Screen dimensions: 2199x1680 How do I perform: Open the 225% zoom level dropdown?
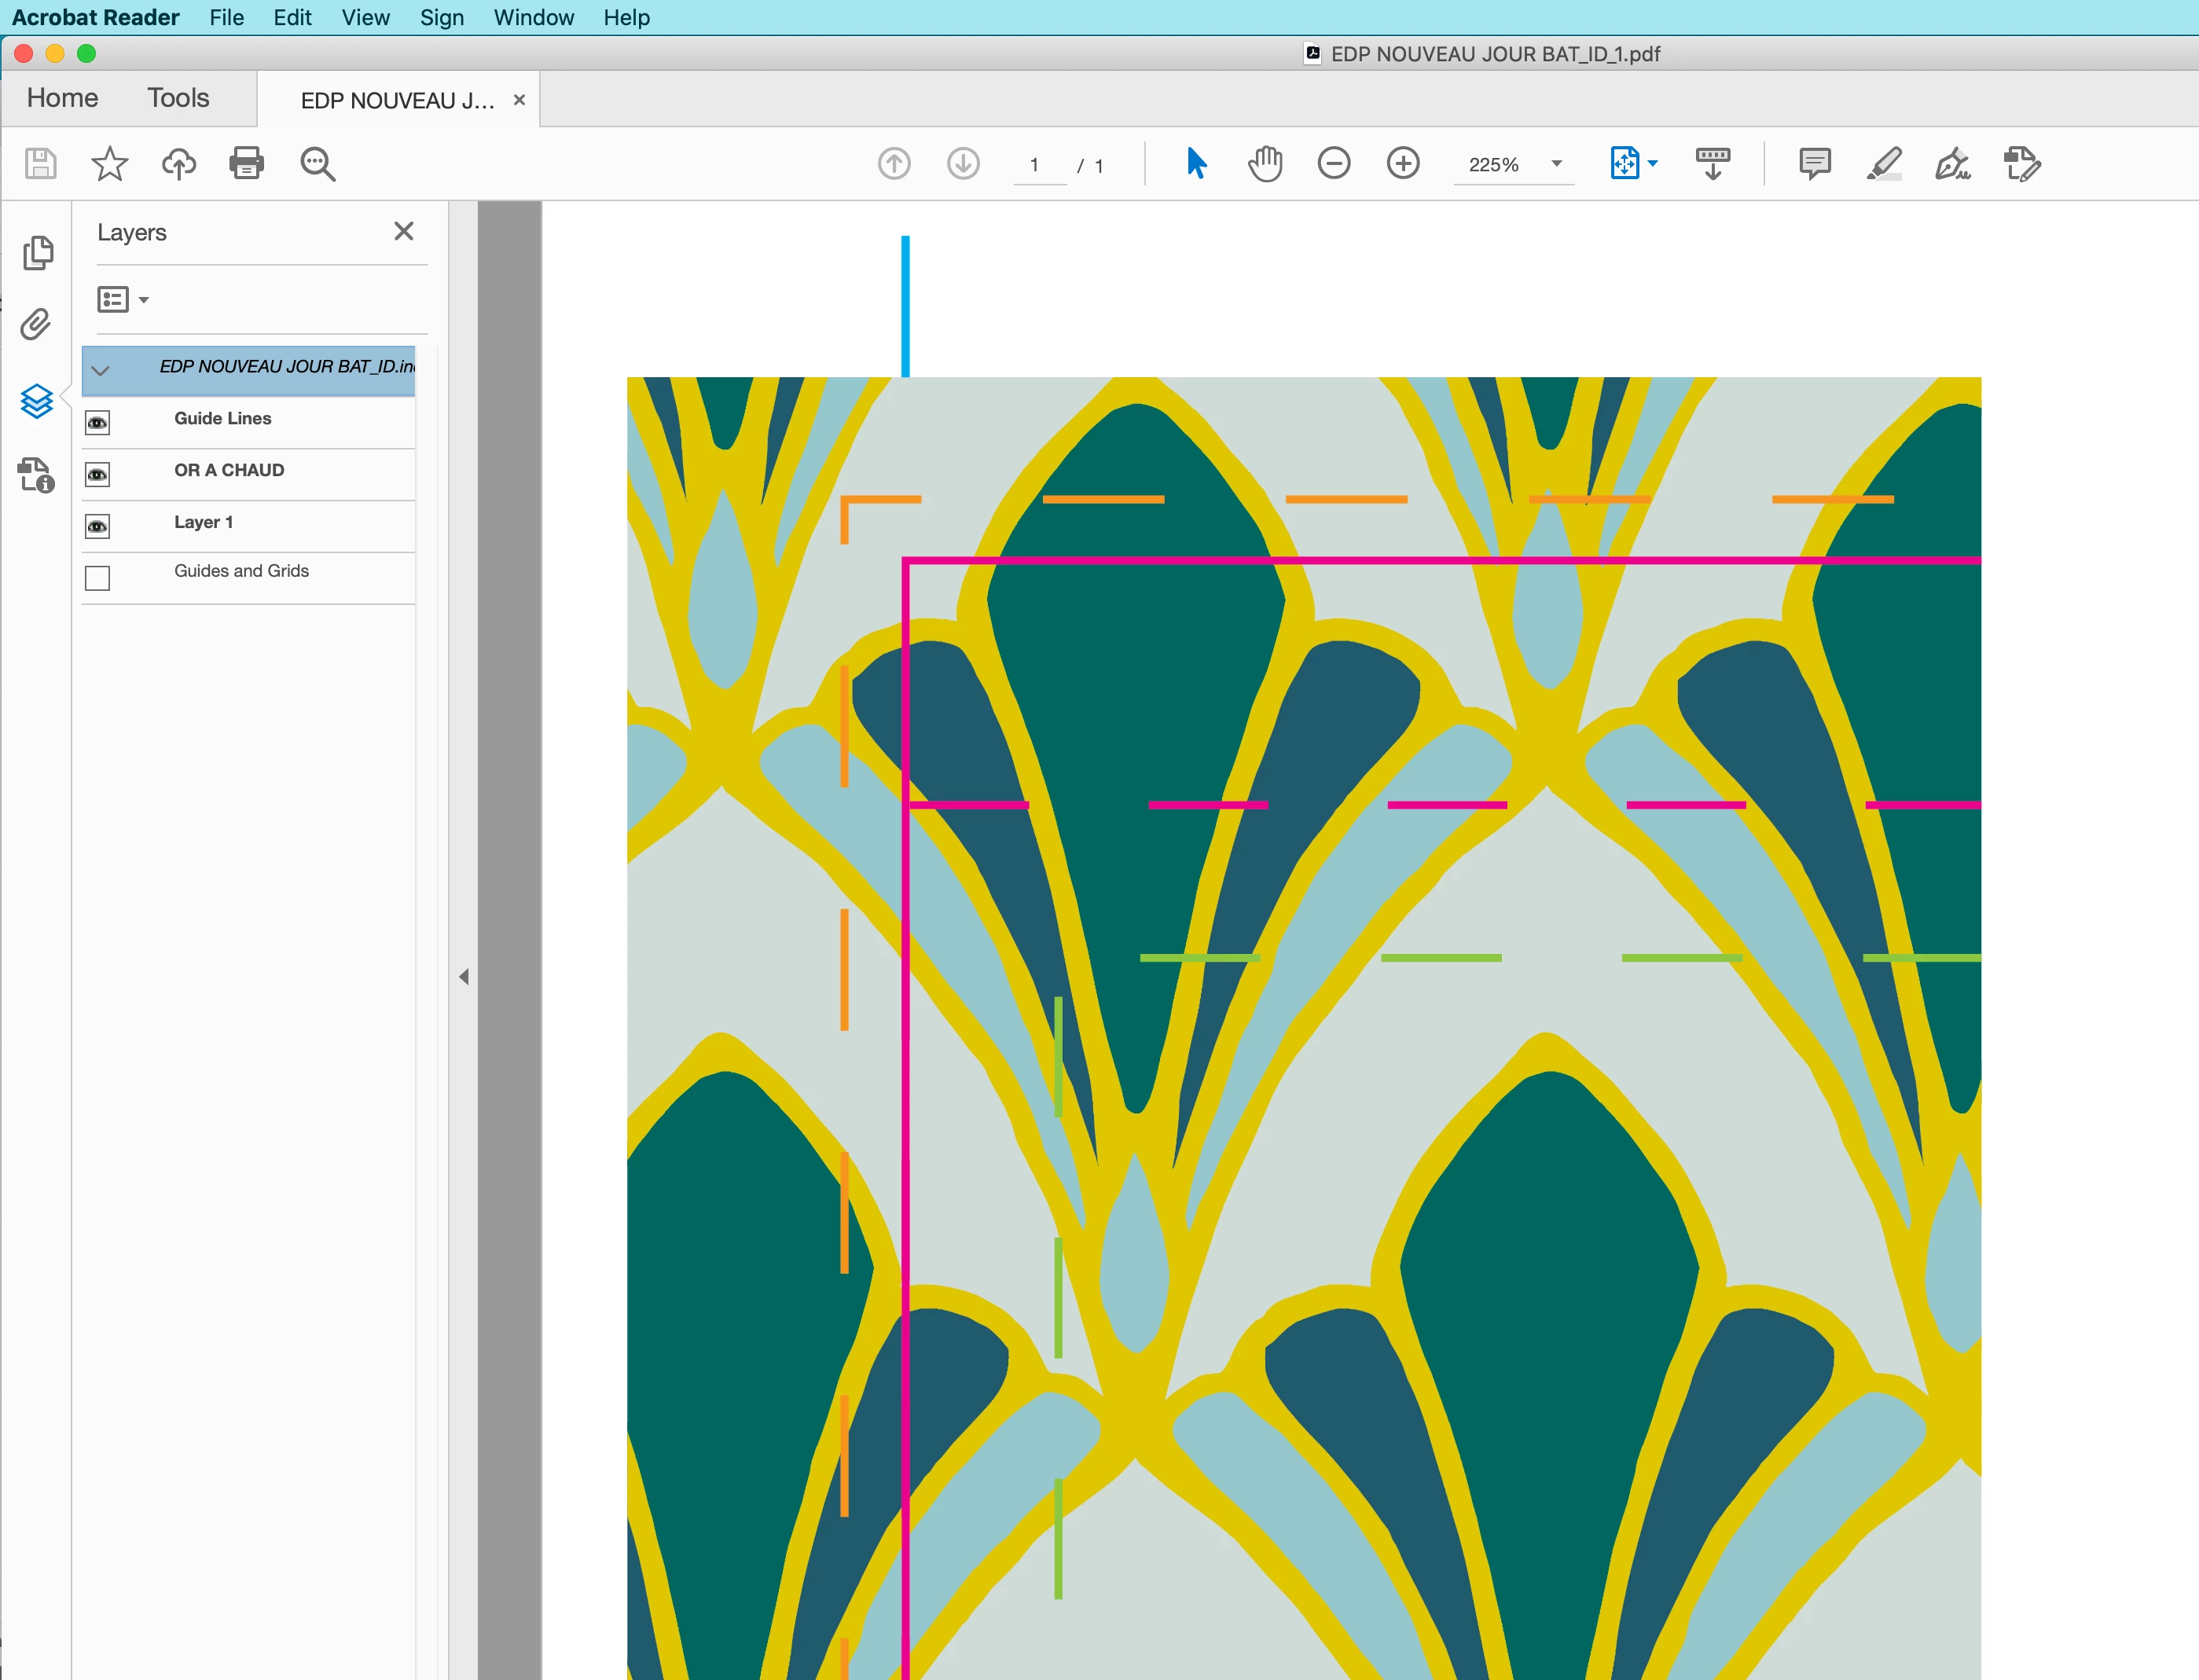(1556, 164)
